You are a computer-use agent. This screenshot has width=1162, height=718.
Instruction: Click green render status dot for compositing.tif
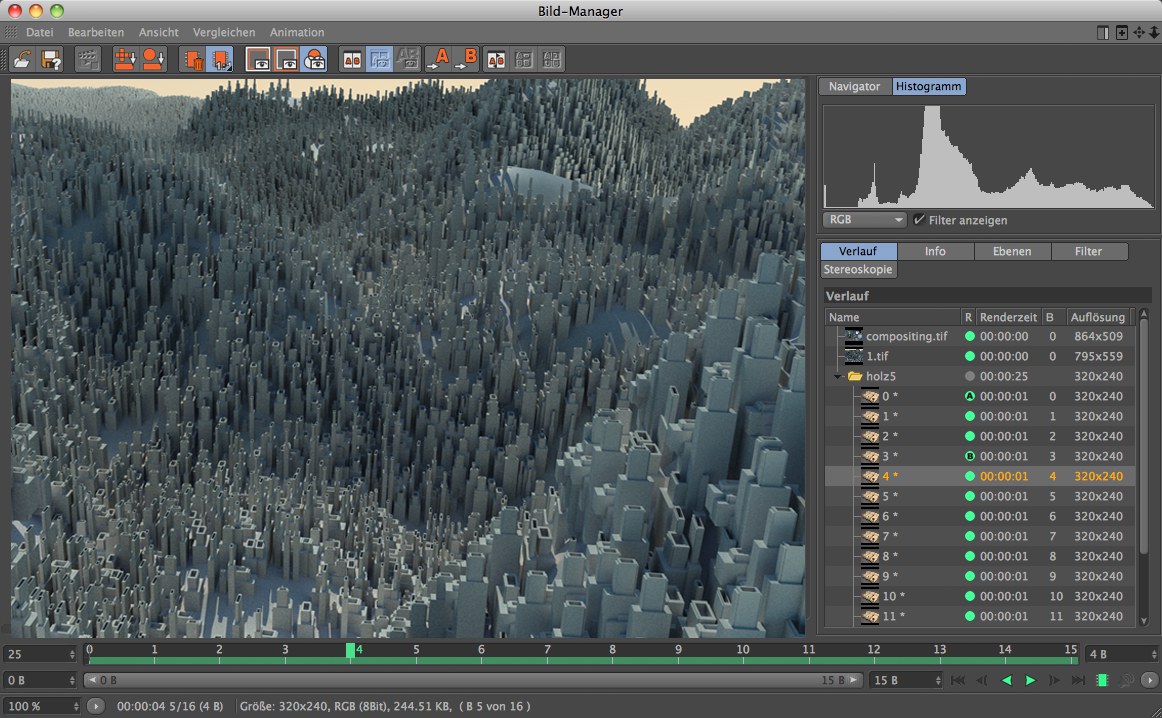click(969, 337)
